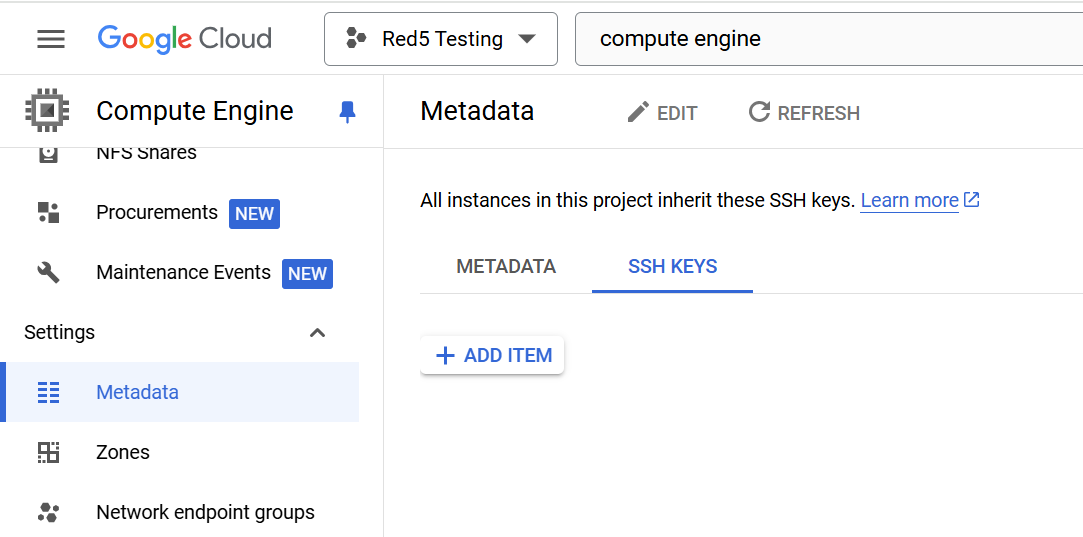Switch to the METADATA tab
This screenshot has width=1083, height=537.
[x=506, y=267]
